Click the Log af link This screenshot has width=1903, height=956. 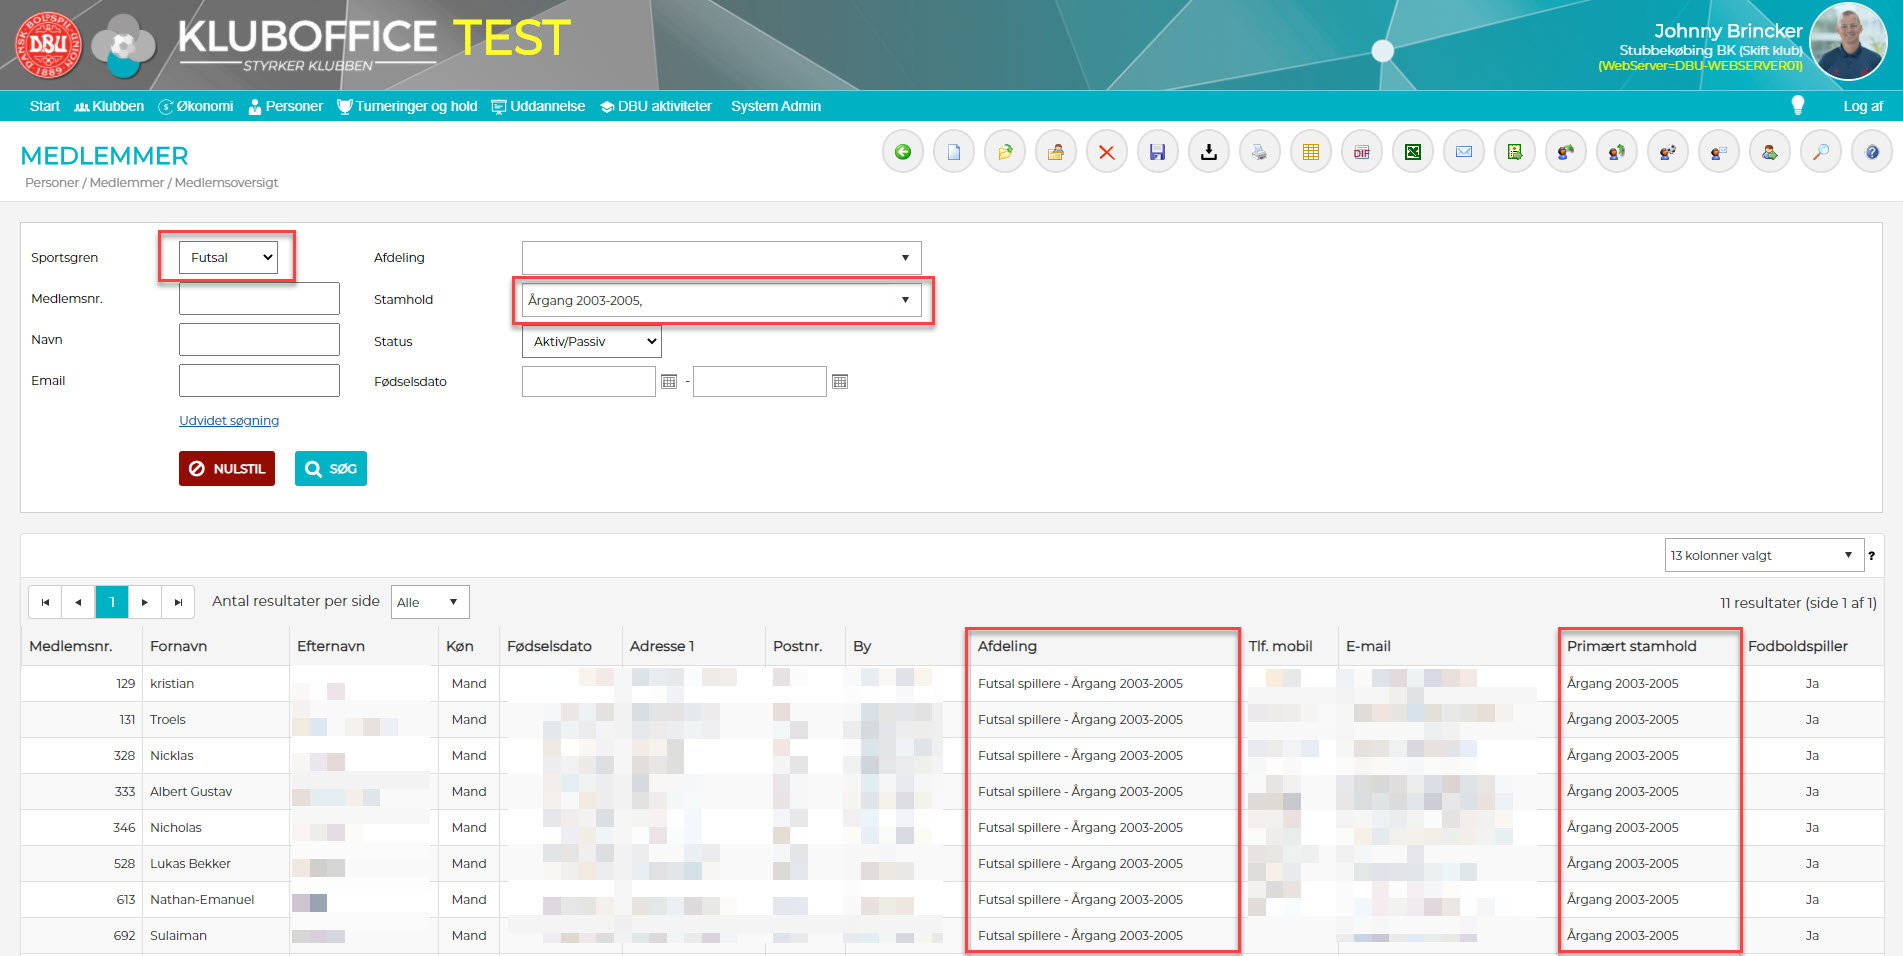click(x=1863, y=106)
